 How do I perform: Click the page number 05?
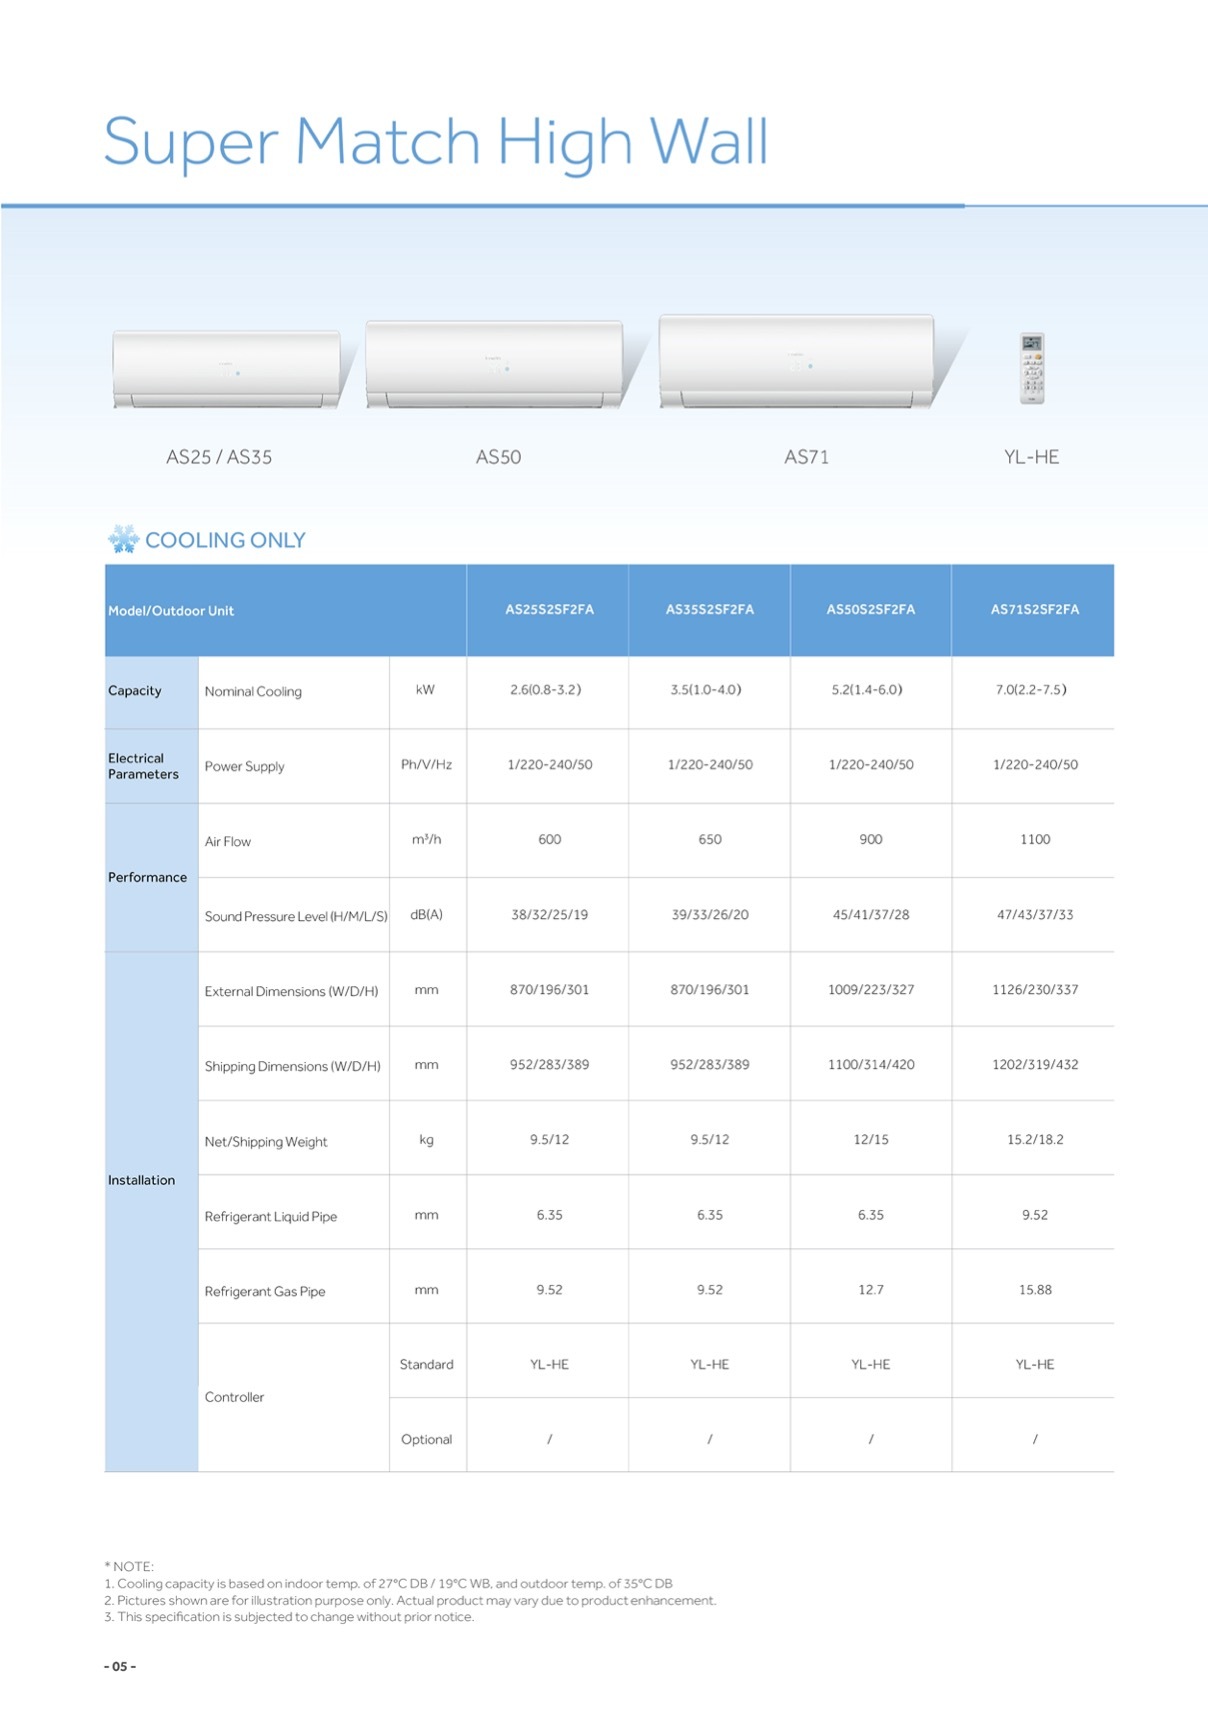(120, 1666)
